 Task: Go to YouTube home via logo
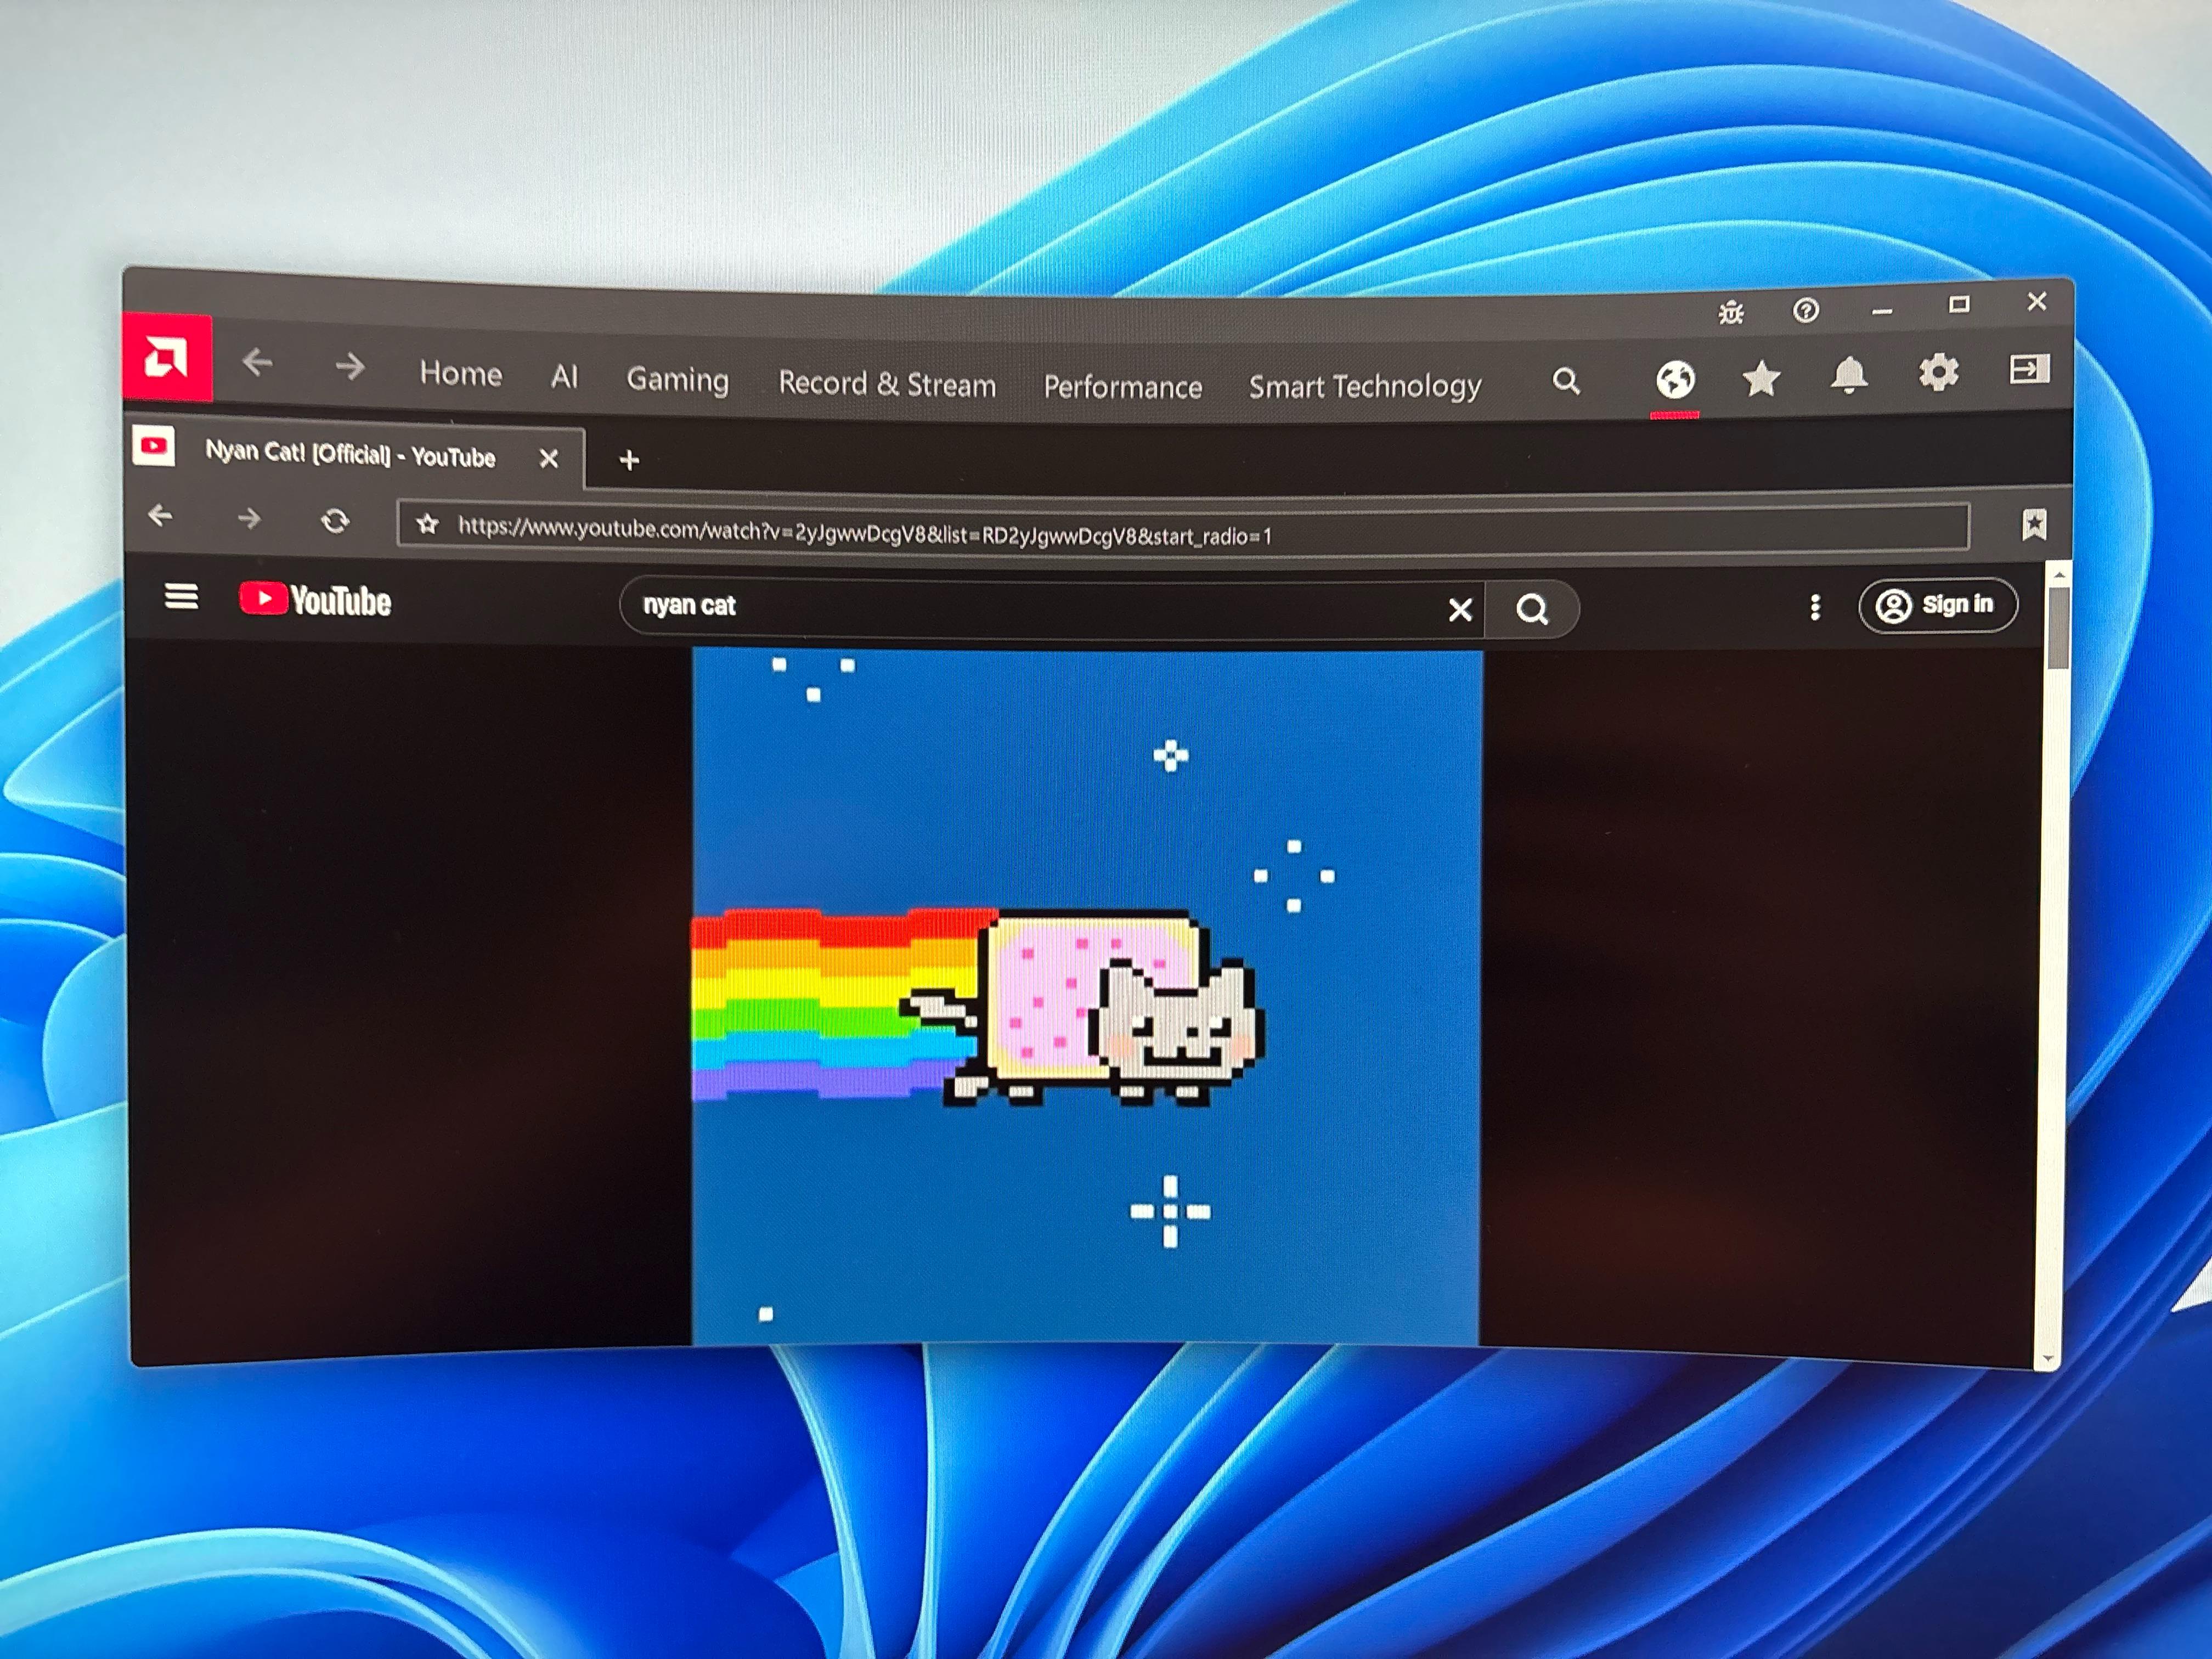coord(315,600)
